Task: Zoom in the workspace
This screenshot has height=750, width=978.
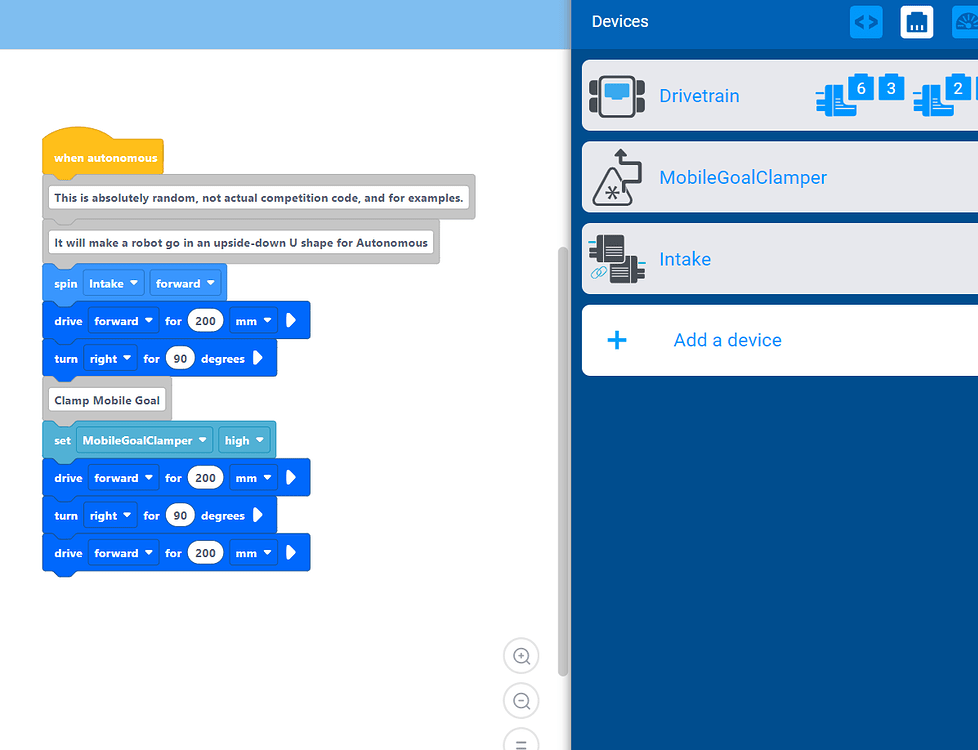Action: (x=521, y=656)
